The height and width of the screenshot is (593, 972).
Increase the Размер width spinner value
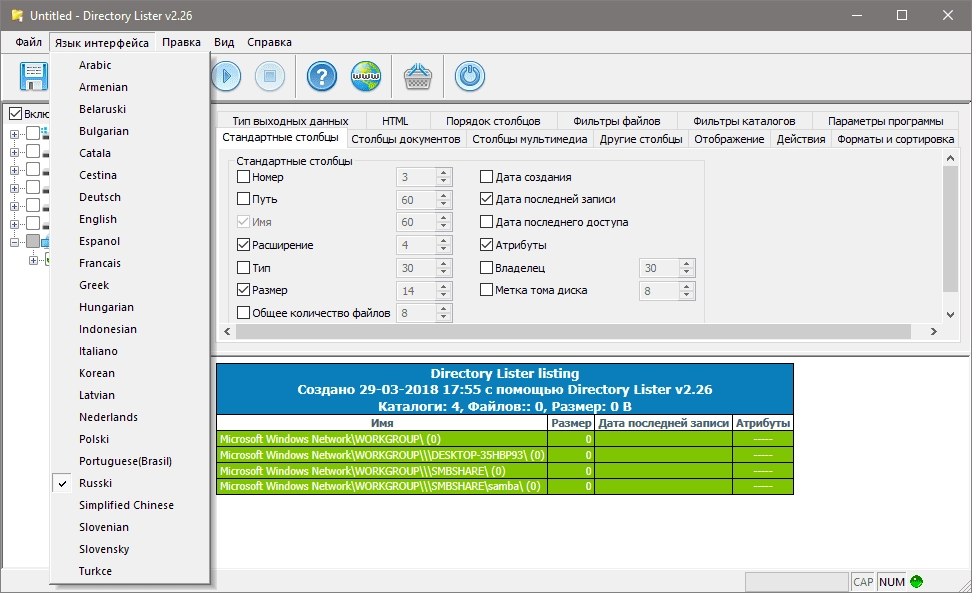443,286
